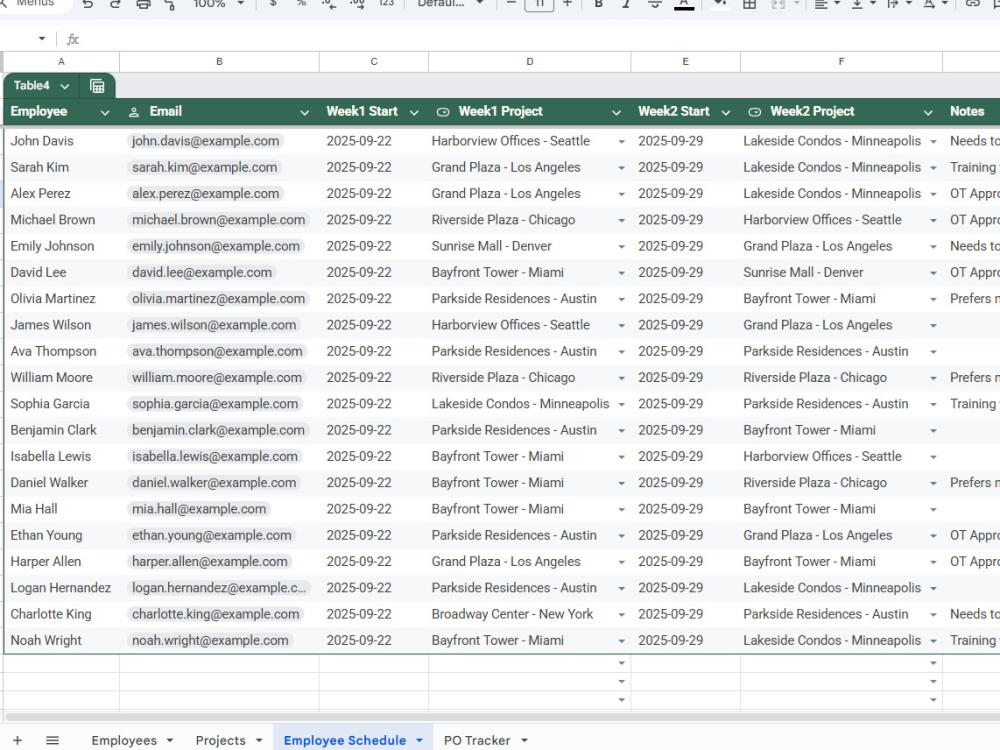Select column D header
The width and height of the screenshot is (1000, 750).
[529, 62]
